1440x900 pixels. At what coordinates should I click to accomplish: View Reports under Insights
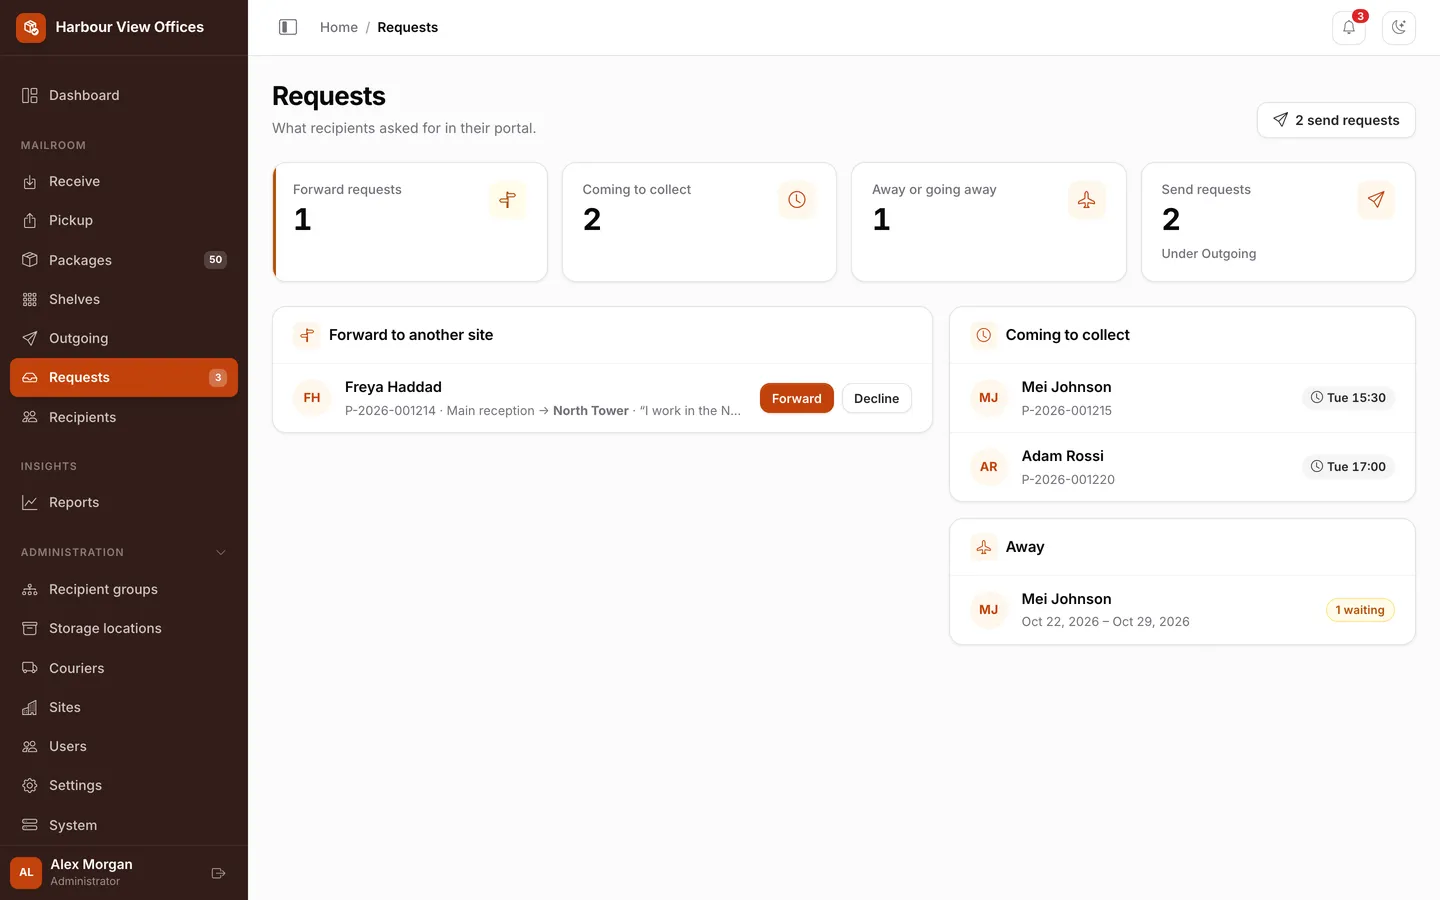tap(124, 502)
